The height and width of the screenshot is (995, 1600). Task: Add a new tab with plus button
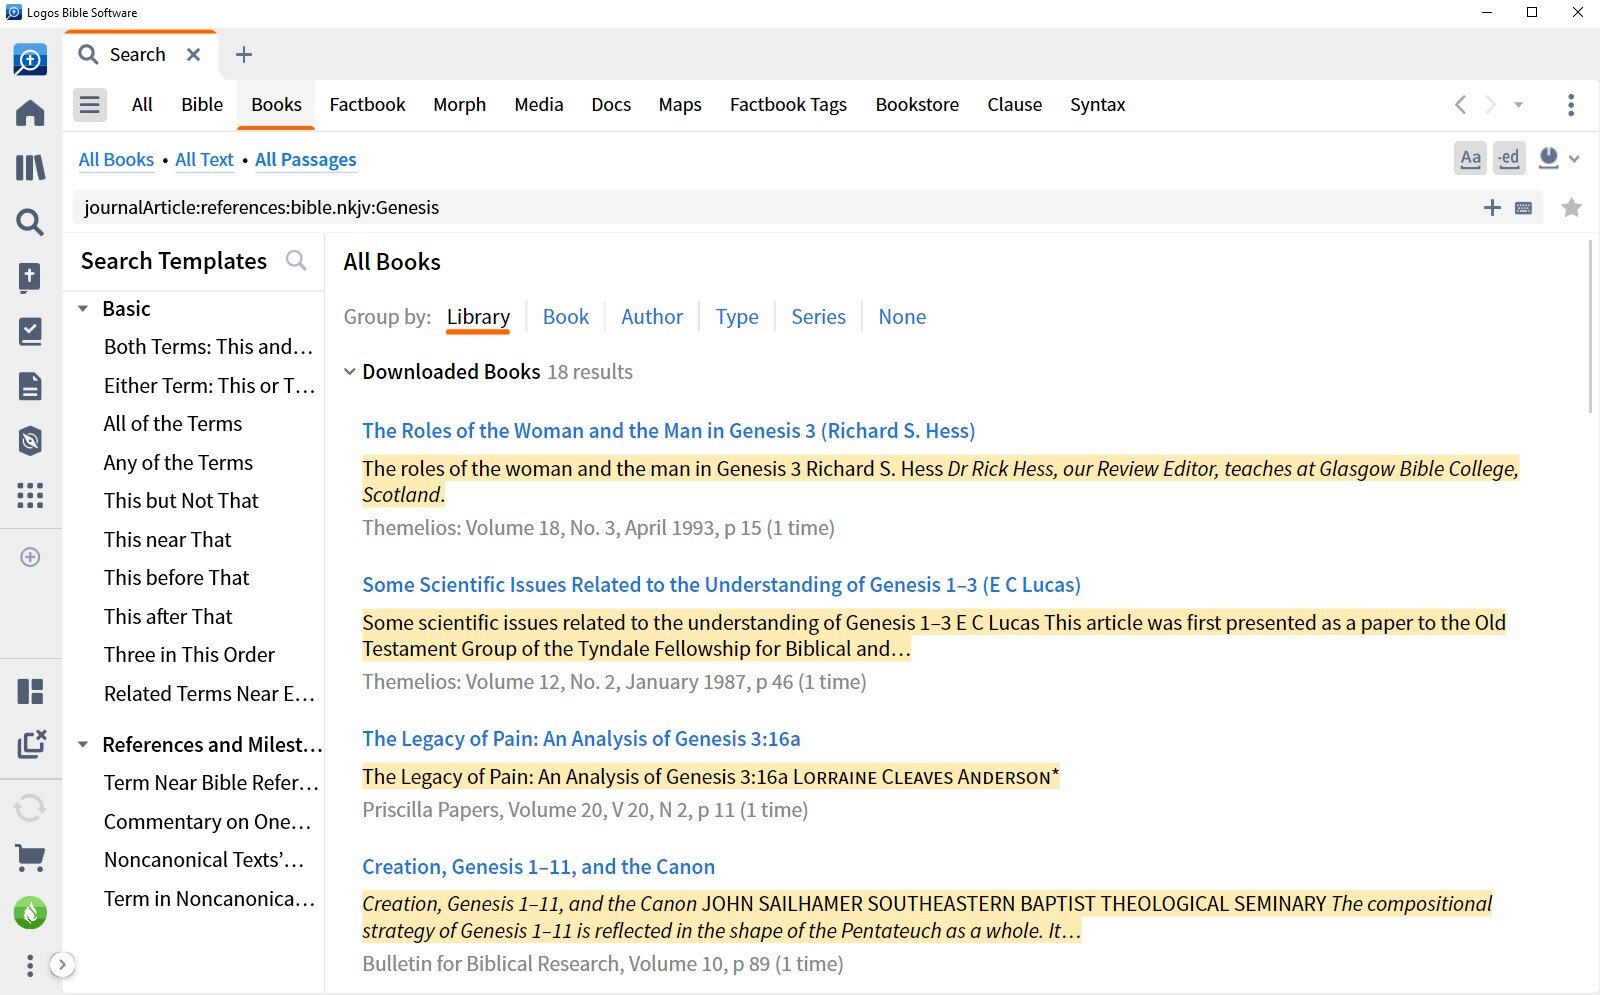(x=244, y=55)
